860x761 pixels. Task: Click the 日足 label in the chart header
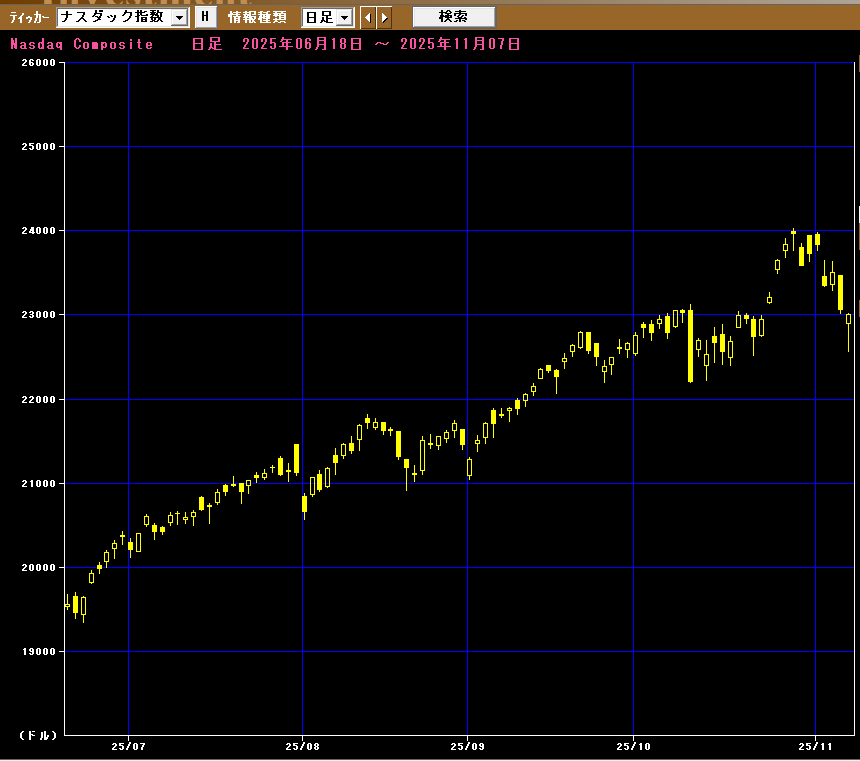click(207, 44)
